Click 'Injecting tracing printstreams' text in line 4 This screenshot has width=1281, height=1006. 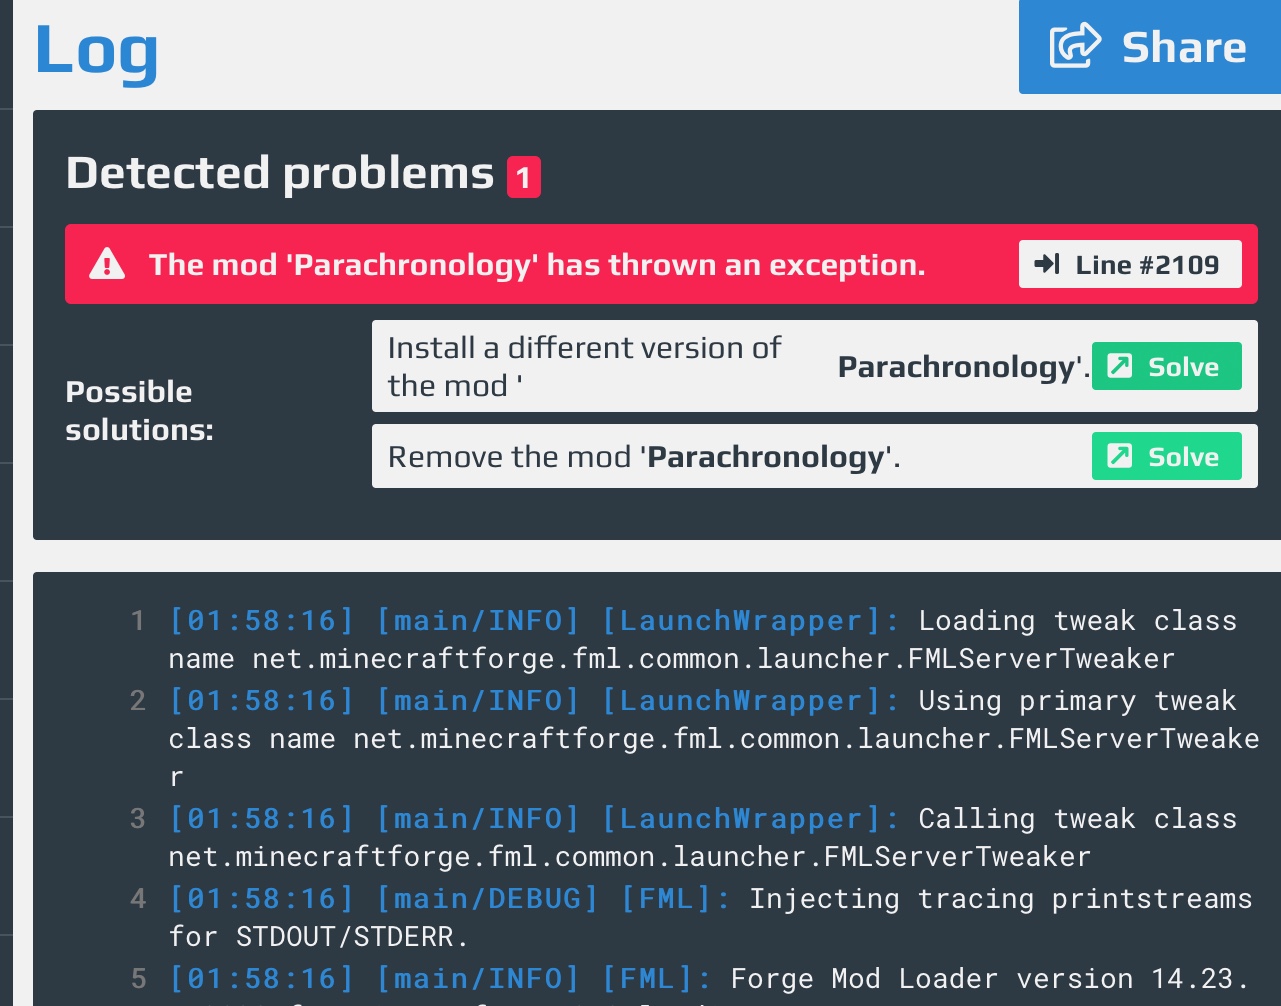pos(1000,899)
